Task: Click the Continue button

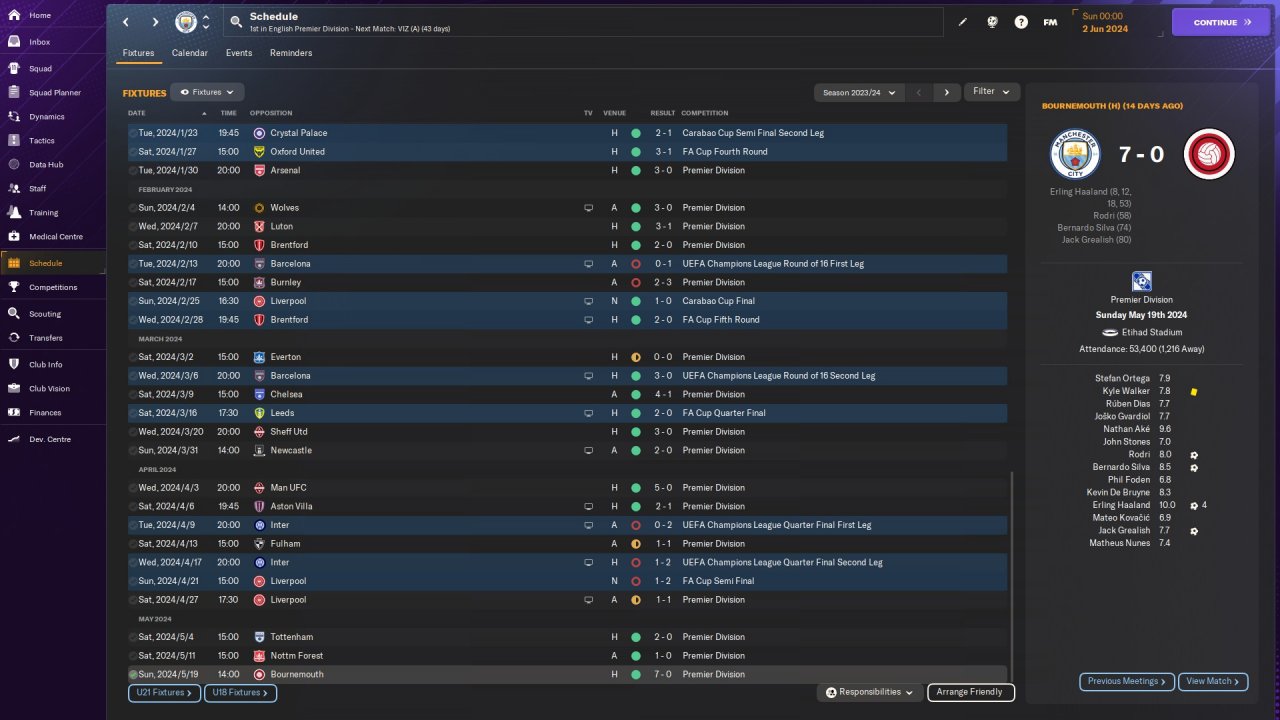Action: pyautogui.click(x=1221, y=22)
